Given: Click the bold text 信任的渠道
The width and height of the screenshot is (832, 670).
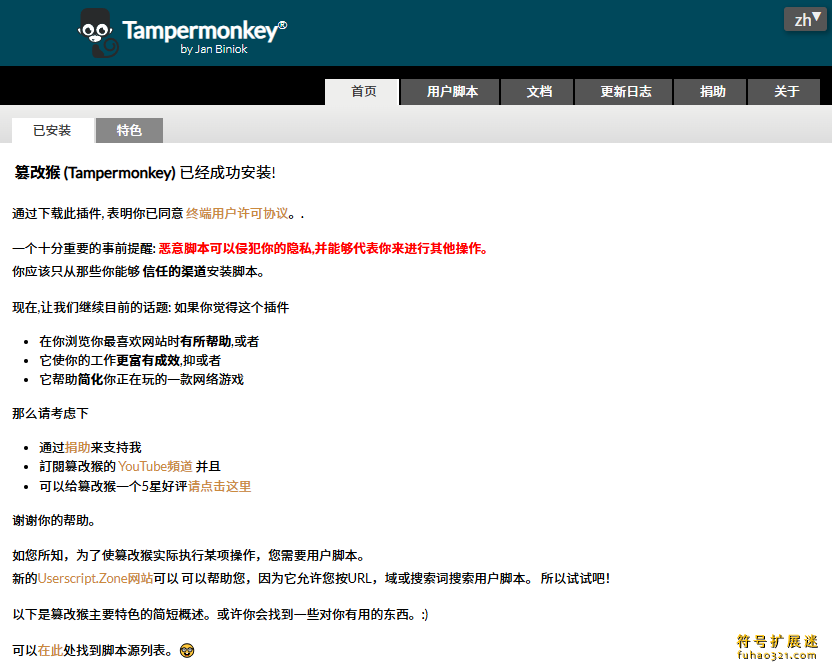Looking at the screenshot, I should (x=174, y=272).
